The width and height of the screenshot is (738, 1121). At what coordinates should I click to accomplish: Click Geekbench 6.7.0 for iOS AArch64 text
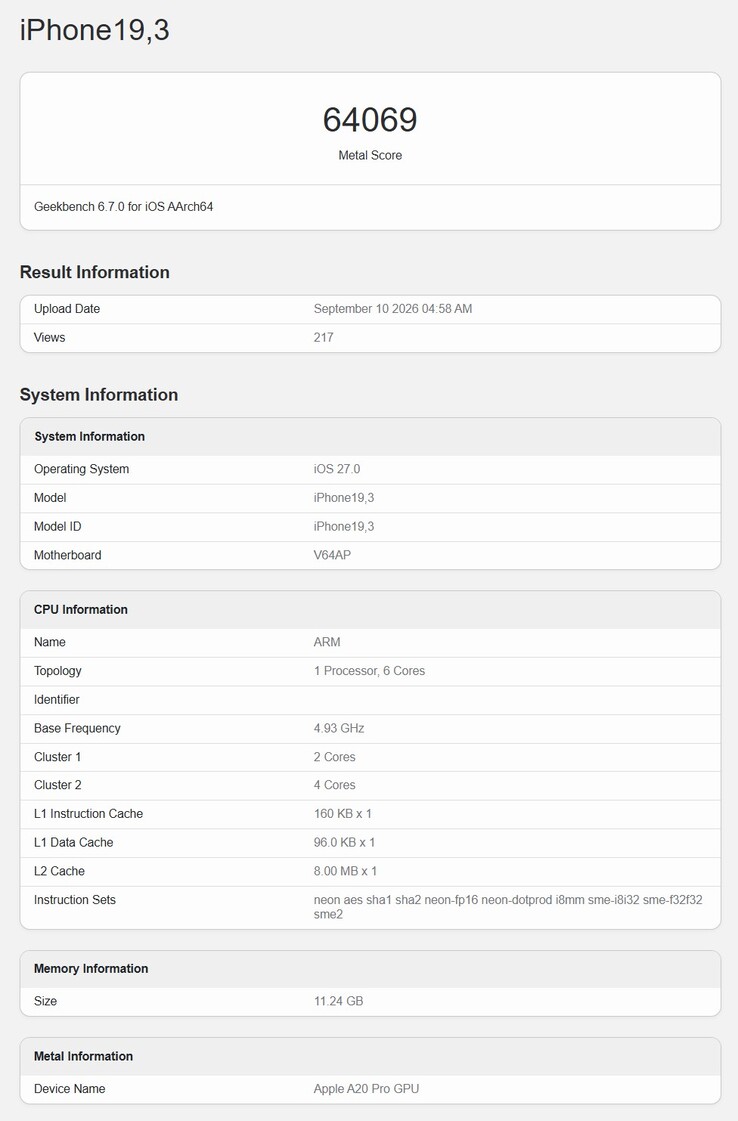pos(124,207)
